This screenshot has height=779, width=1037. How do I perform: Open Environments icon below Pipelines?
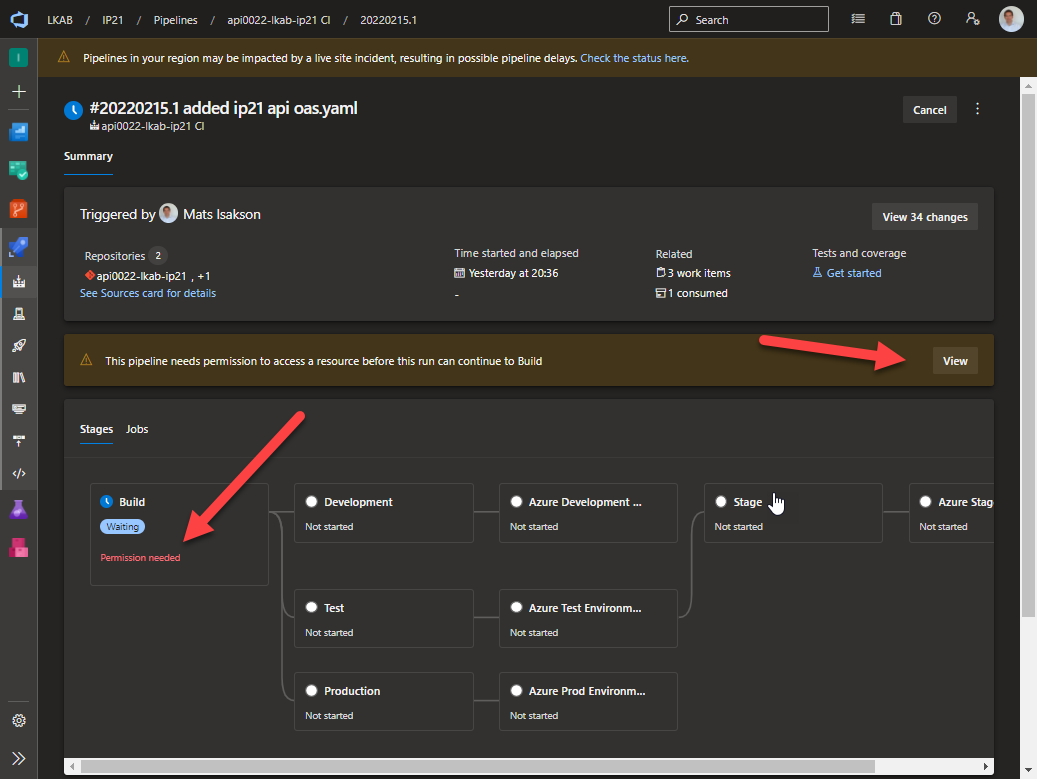[x=21, y=313]
